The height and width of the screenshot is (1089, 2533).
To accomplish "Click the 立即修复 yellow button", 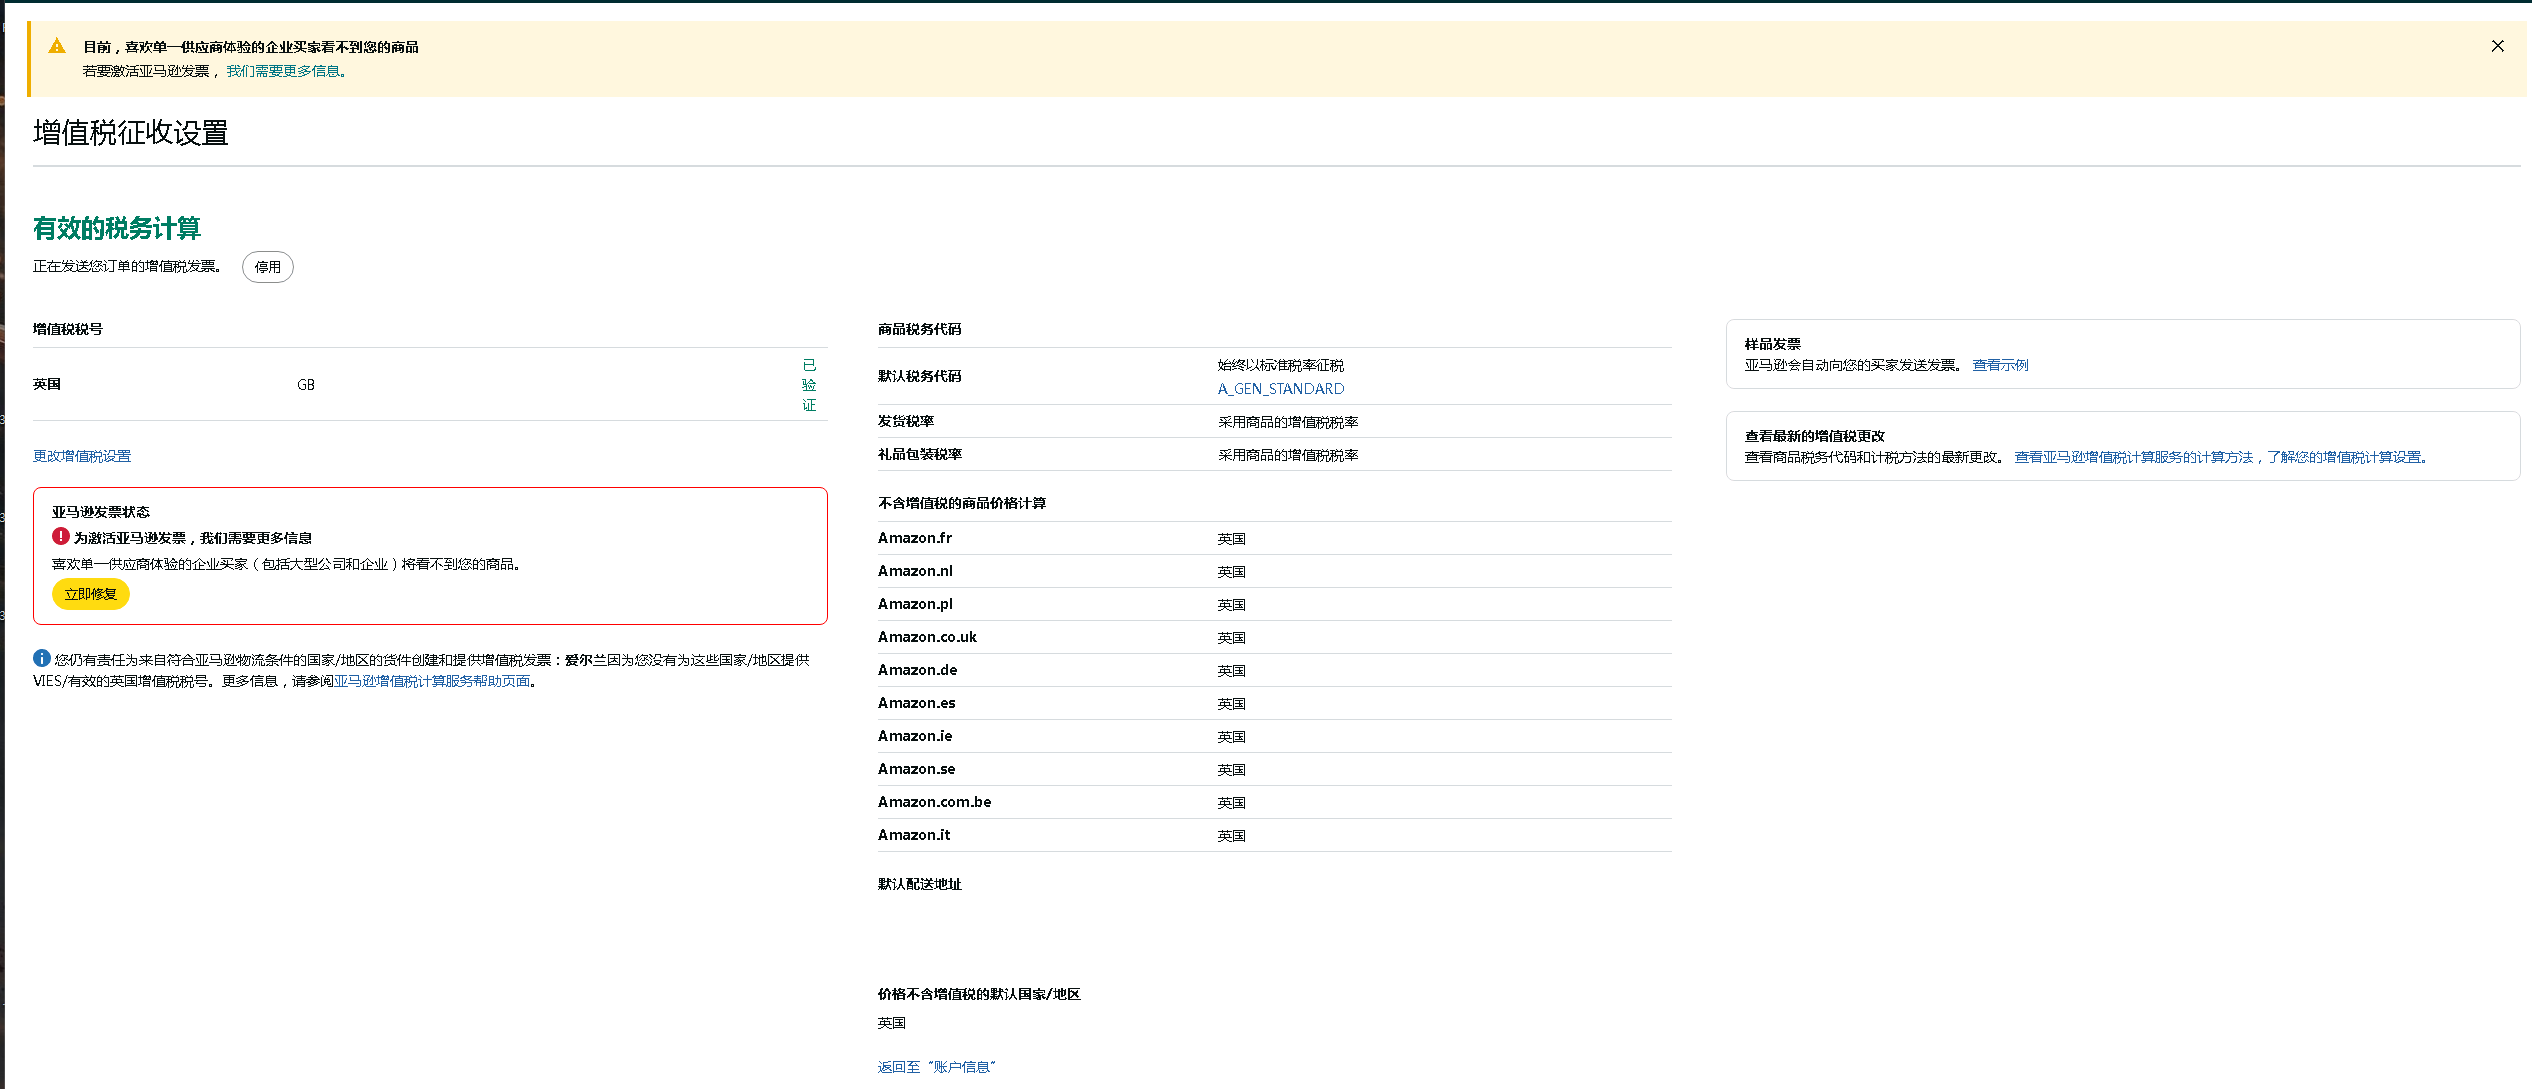I will [x=91, y=594].
